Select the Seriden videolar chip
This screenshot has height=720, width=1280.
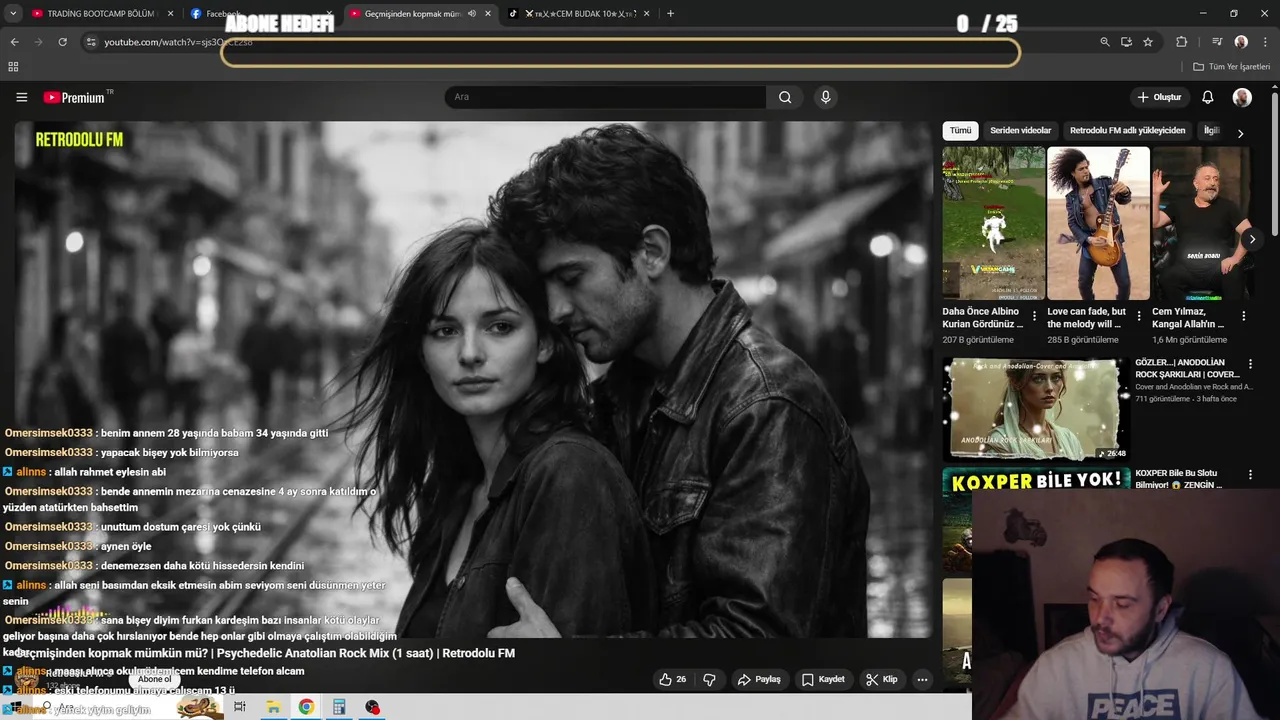point(1020,131)
